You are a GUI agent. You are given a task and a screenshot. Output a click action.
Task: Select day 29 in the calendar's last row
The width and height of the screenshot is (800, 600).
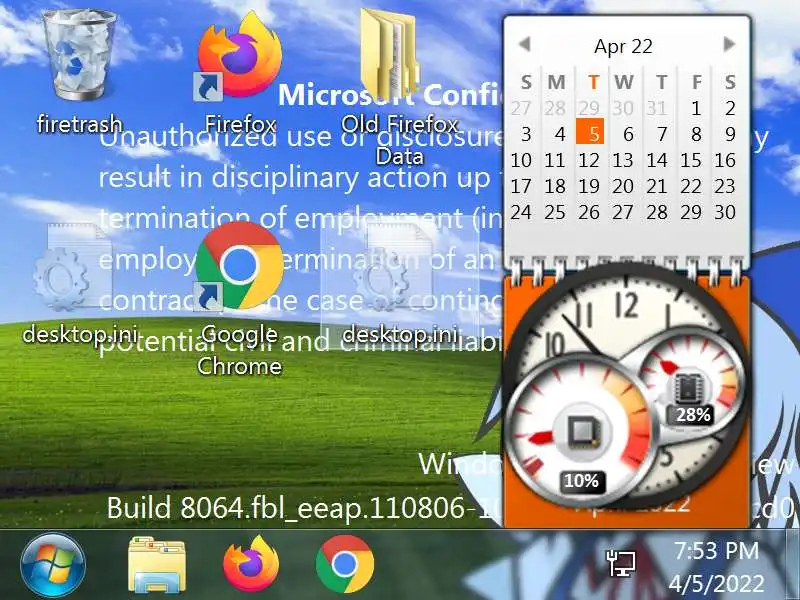(691, 212)
